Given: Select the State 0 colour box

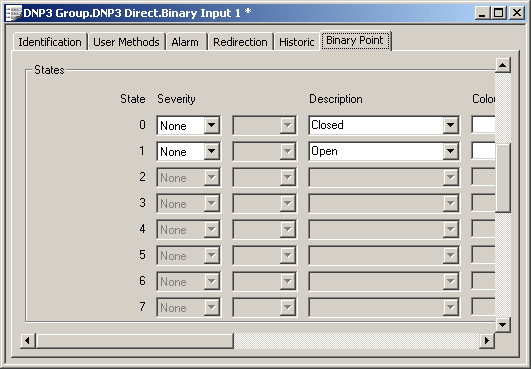Looking at the screenshot, I should pyautogui.click(x=484, y=125).
